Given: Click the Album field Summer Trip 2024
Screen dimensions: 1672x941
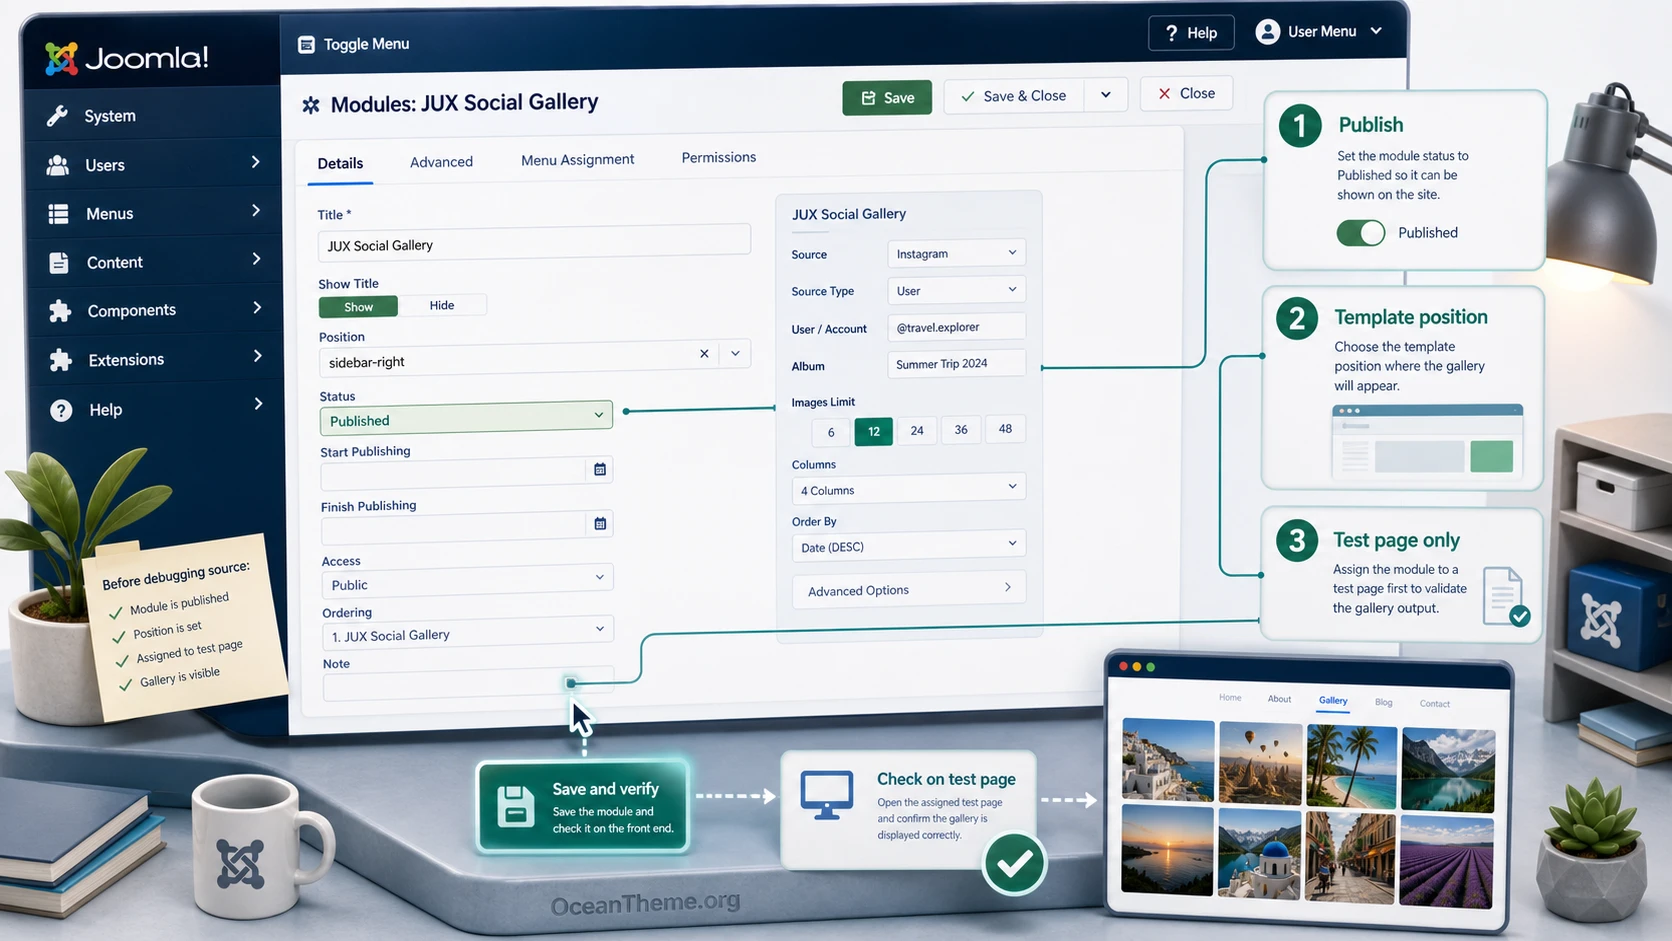Looking at the screenshot, I should point(957,363).
